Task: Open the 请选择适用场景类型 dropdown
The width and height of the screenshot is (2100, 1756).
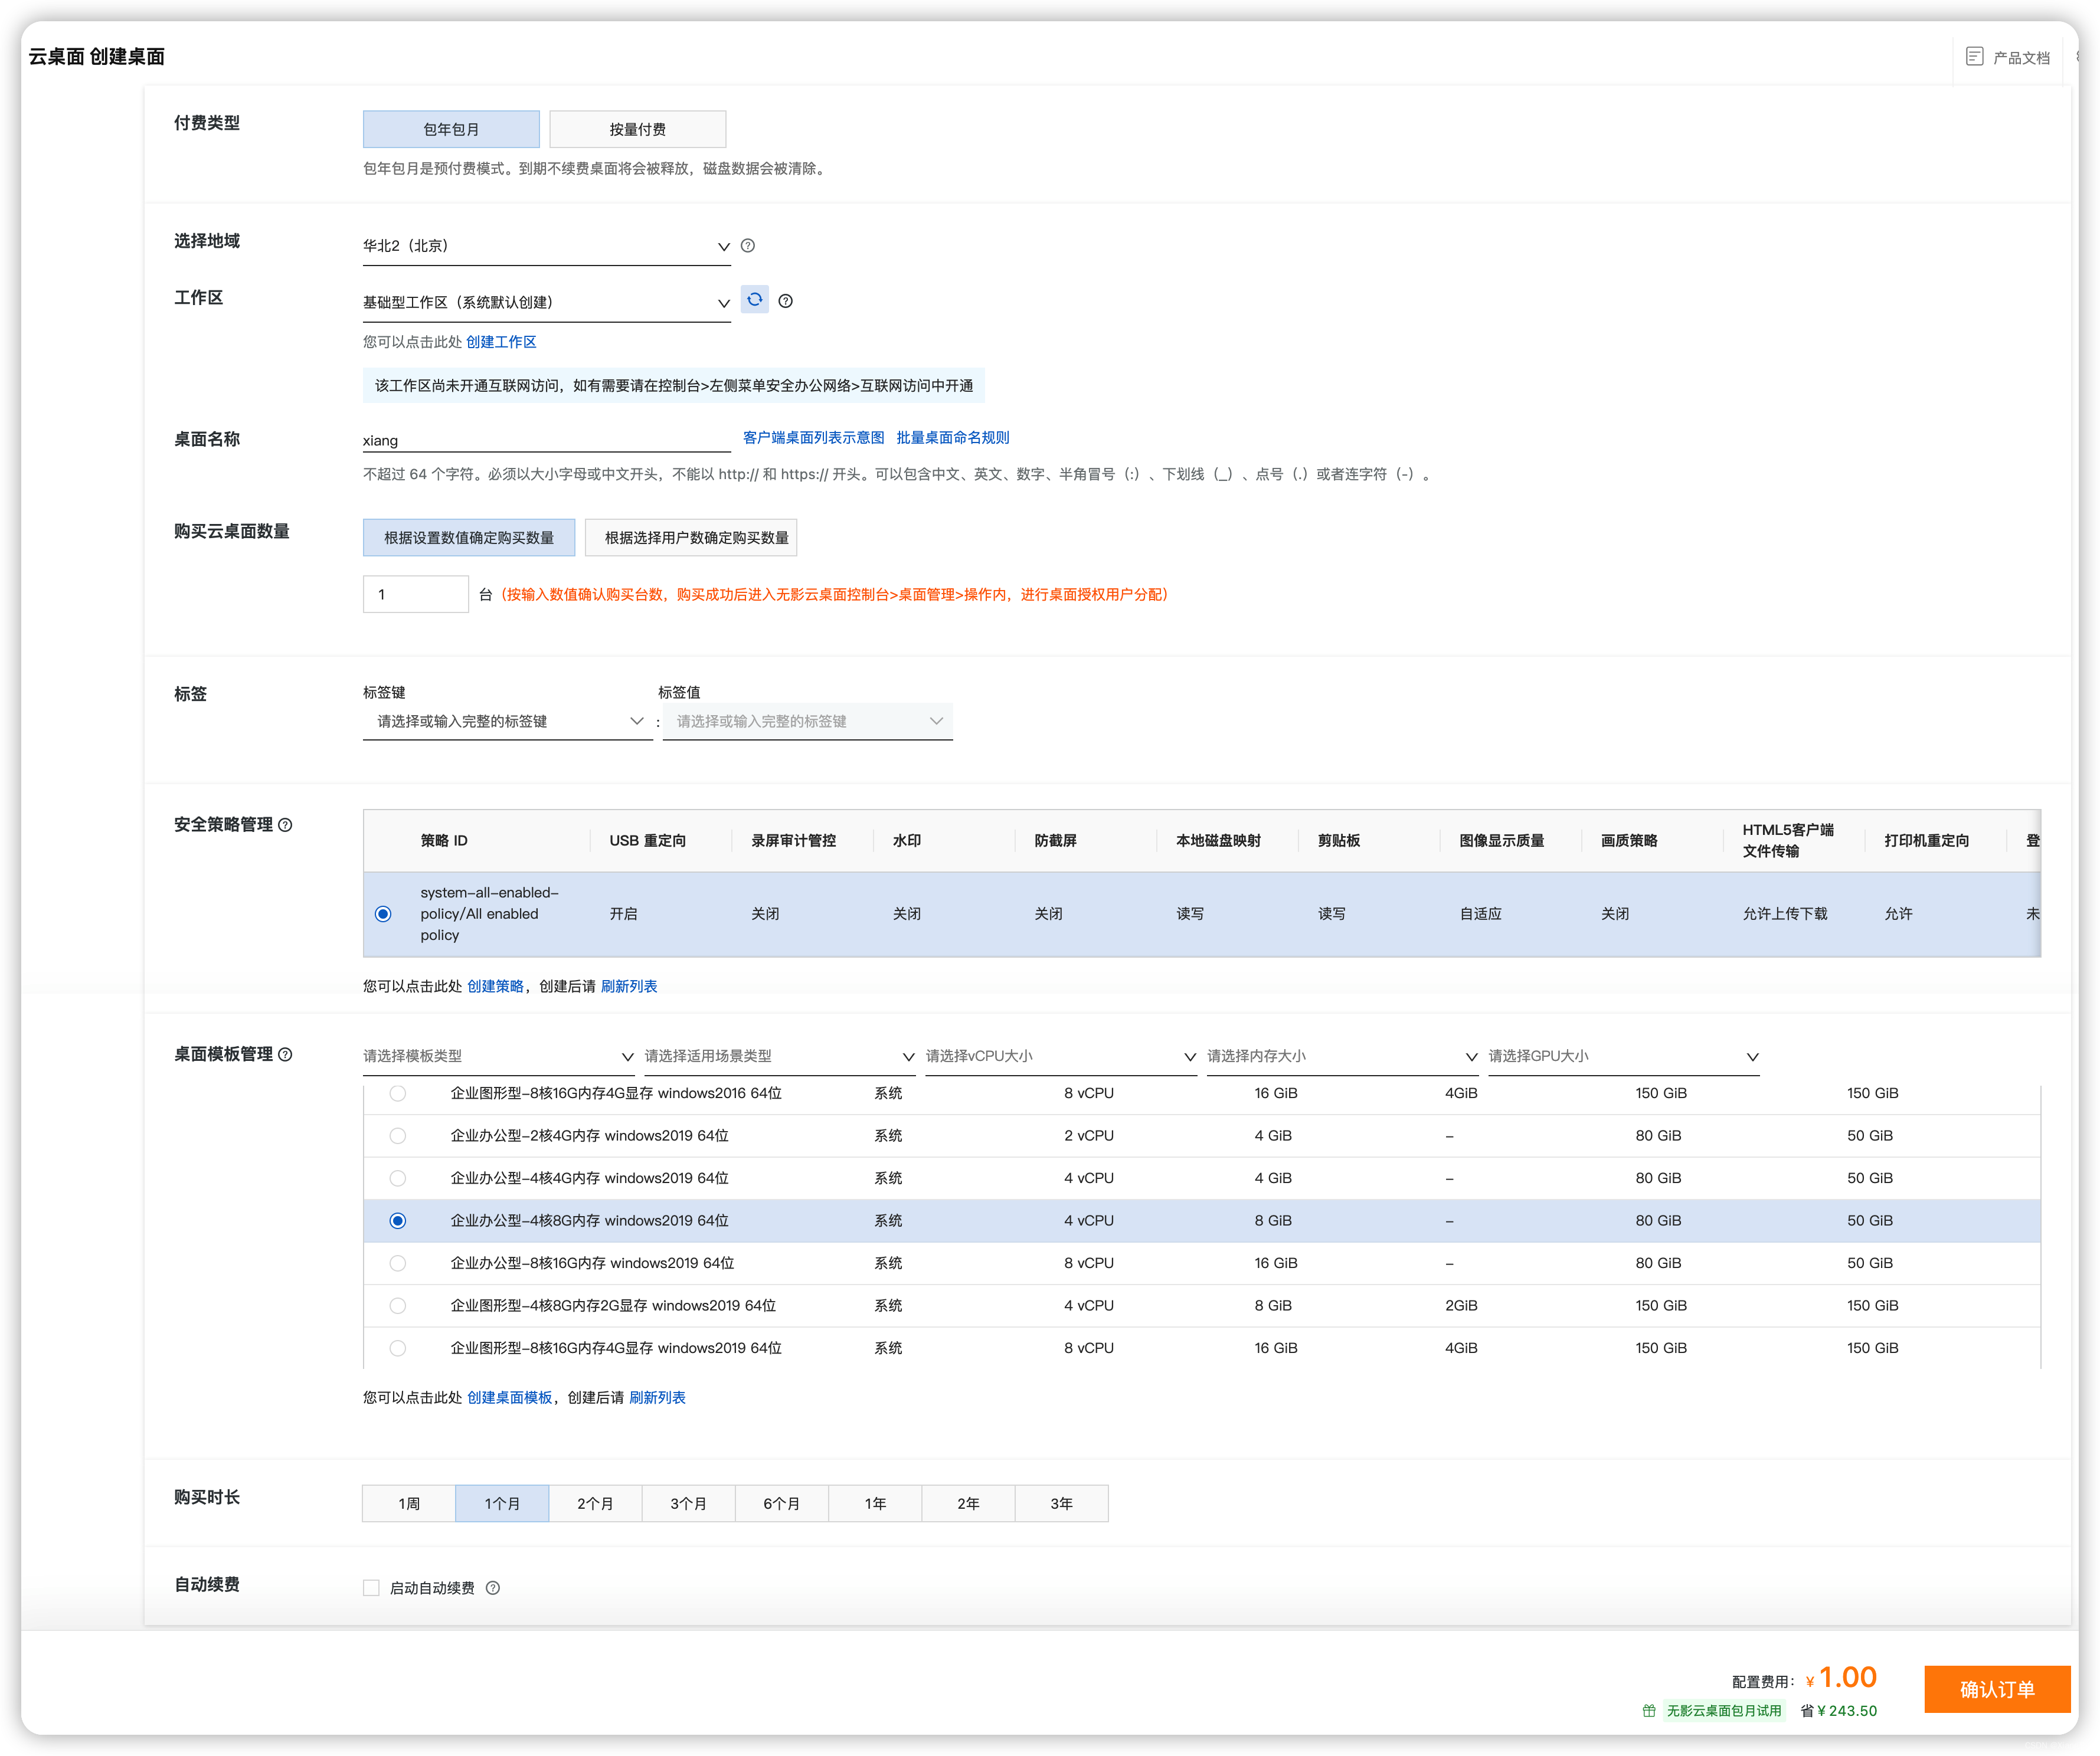Action: click(780, 1056)
